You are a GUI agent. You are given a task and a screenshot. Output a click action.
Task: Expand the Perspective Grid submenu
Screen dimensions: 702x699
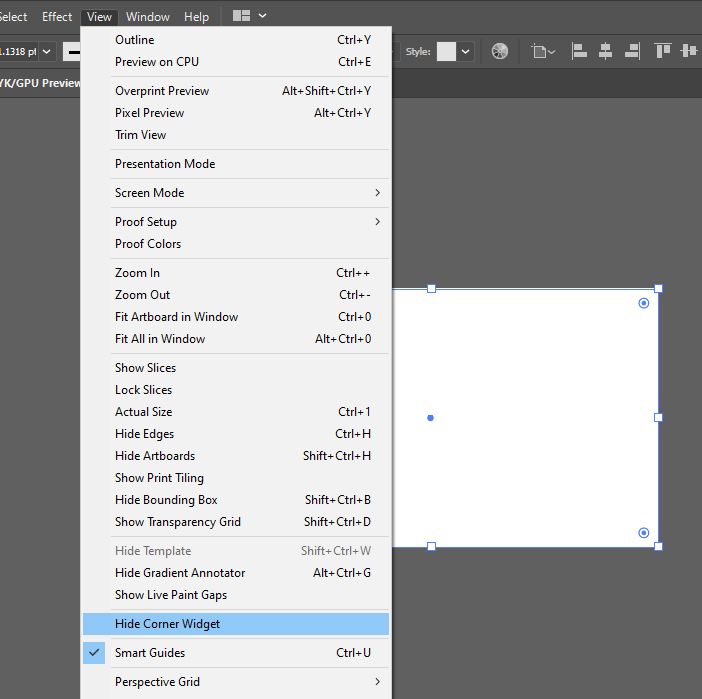tap(236, 682)
